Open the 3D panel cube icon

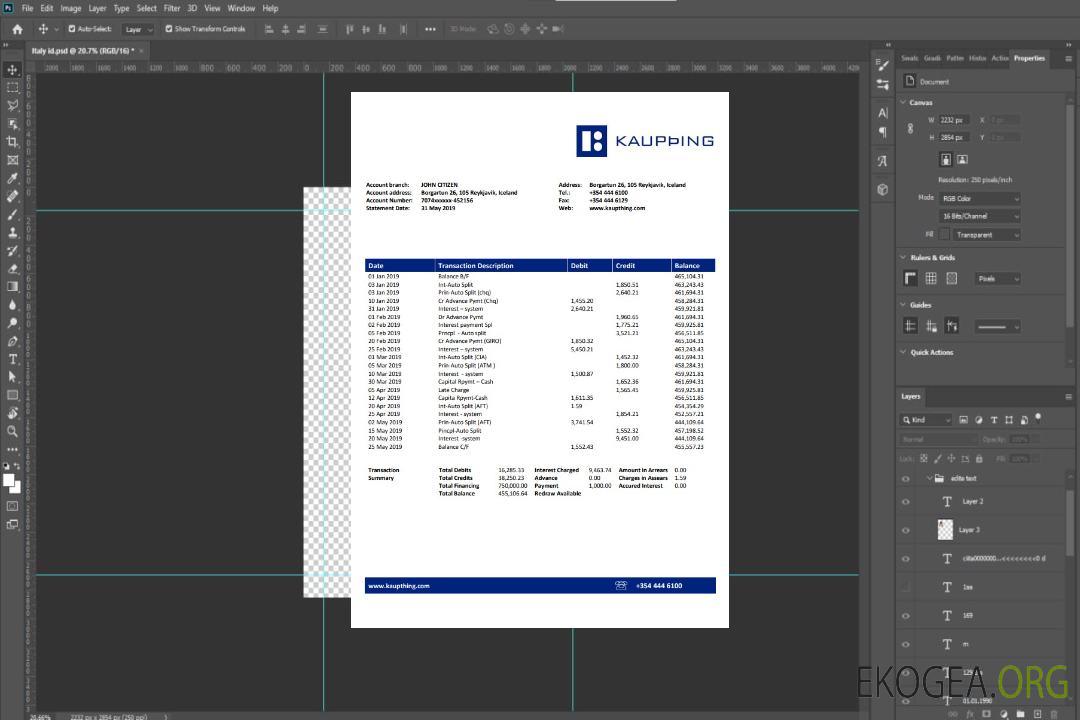click(x=882, y=189)
